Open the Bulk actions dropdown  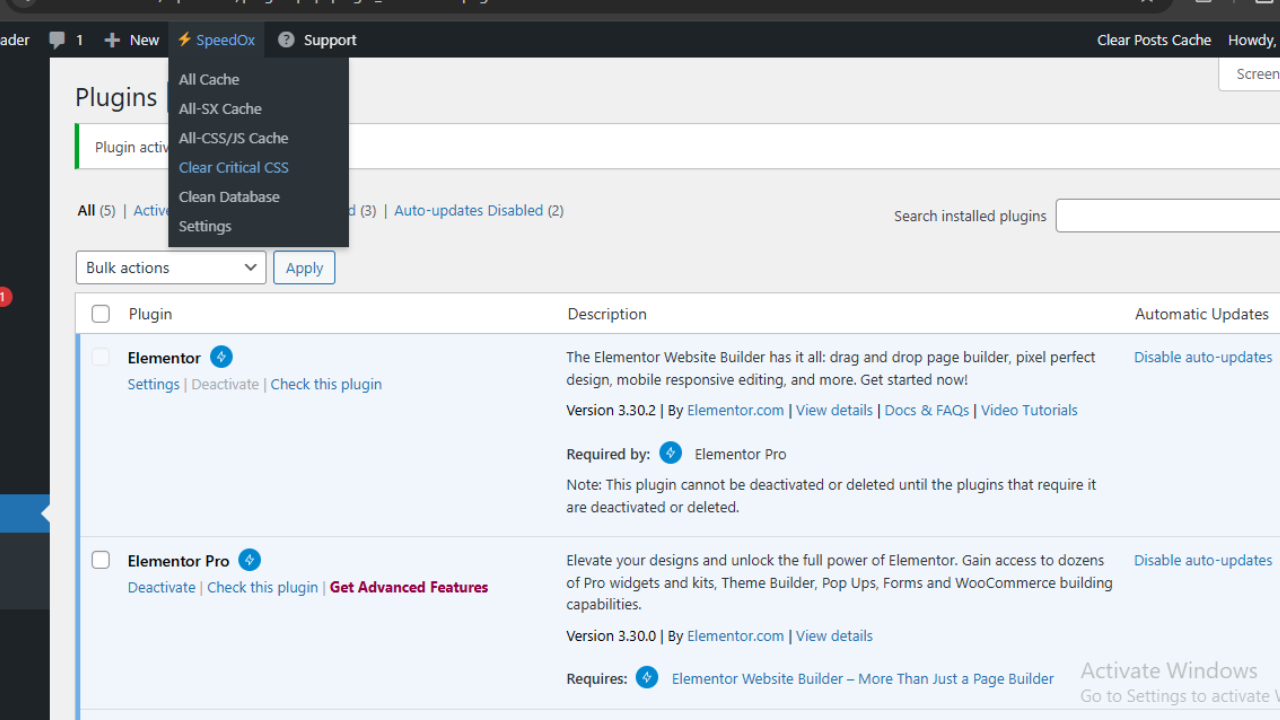(x=171, y=268)
